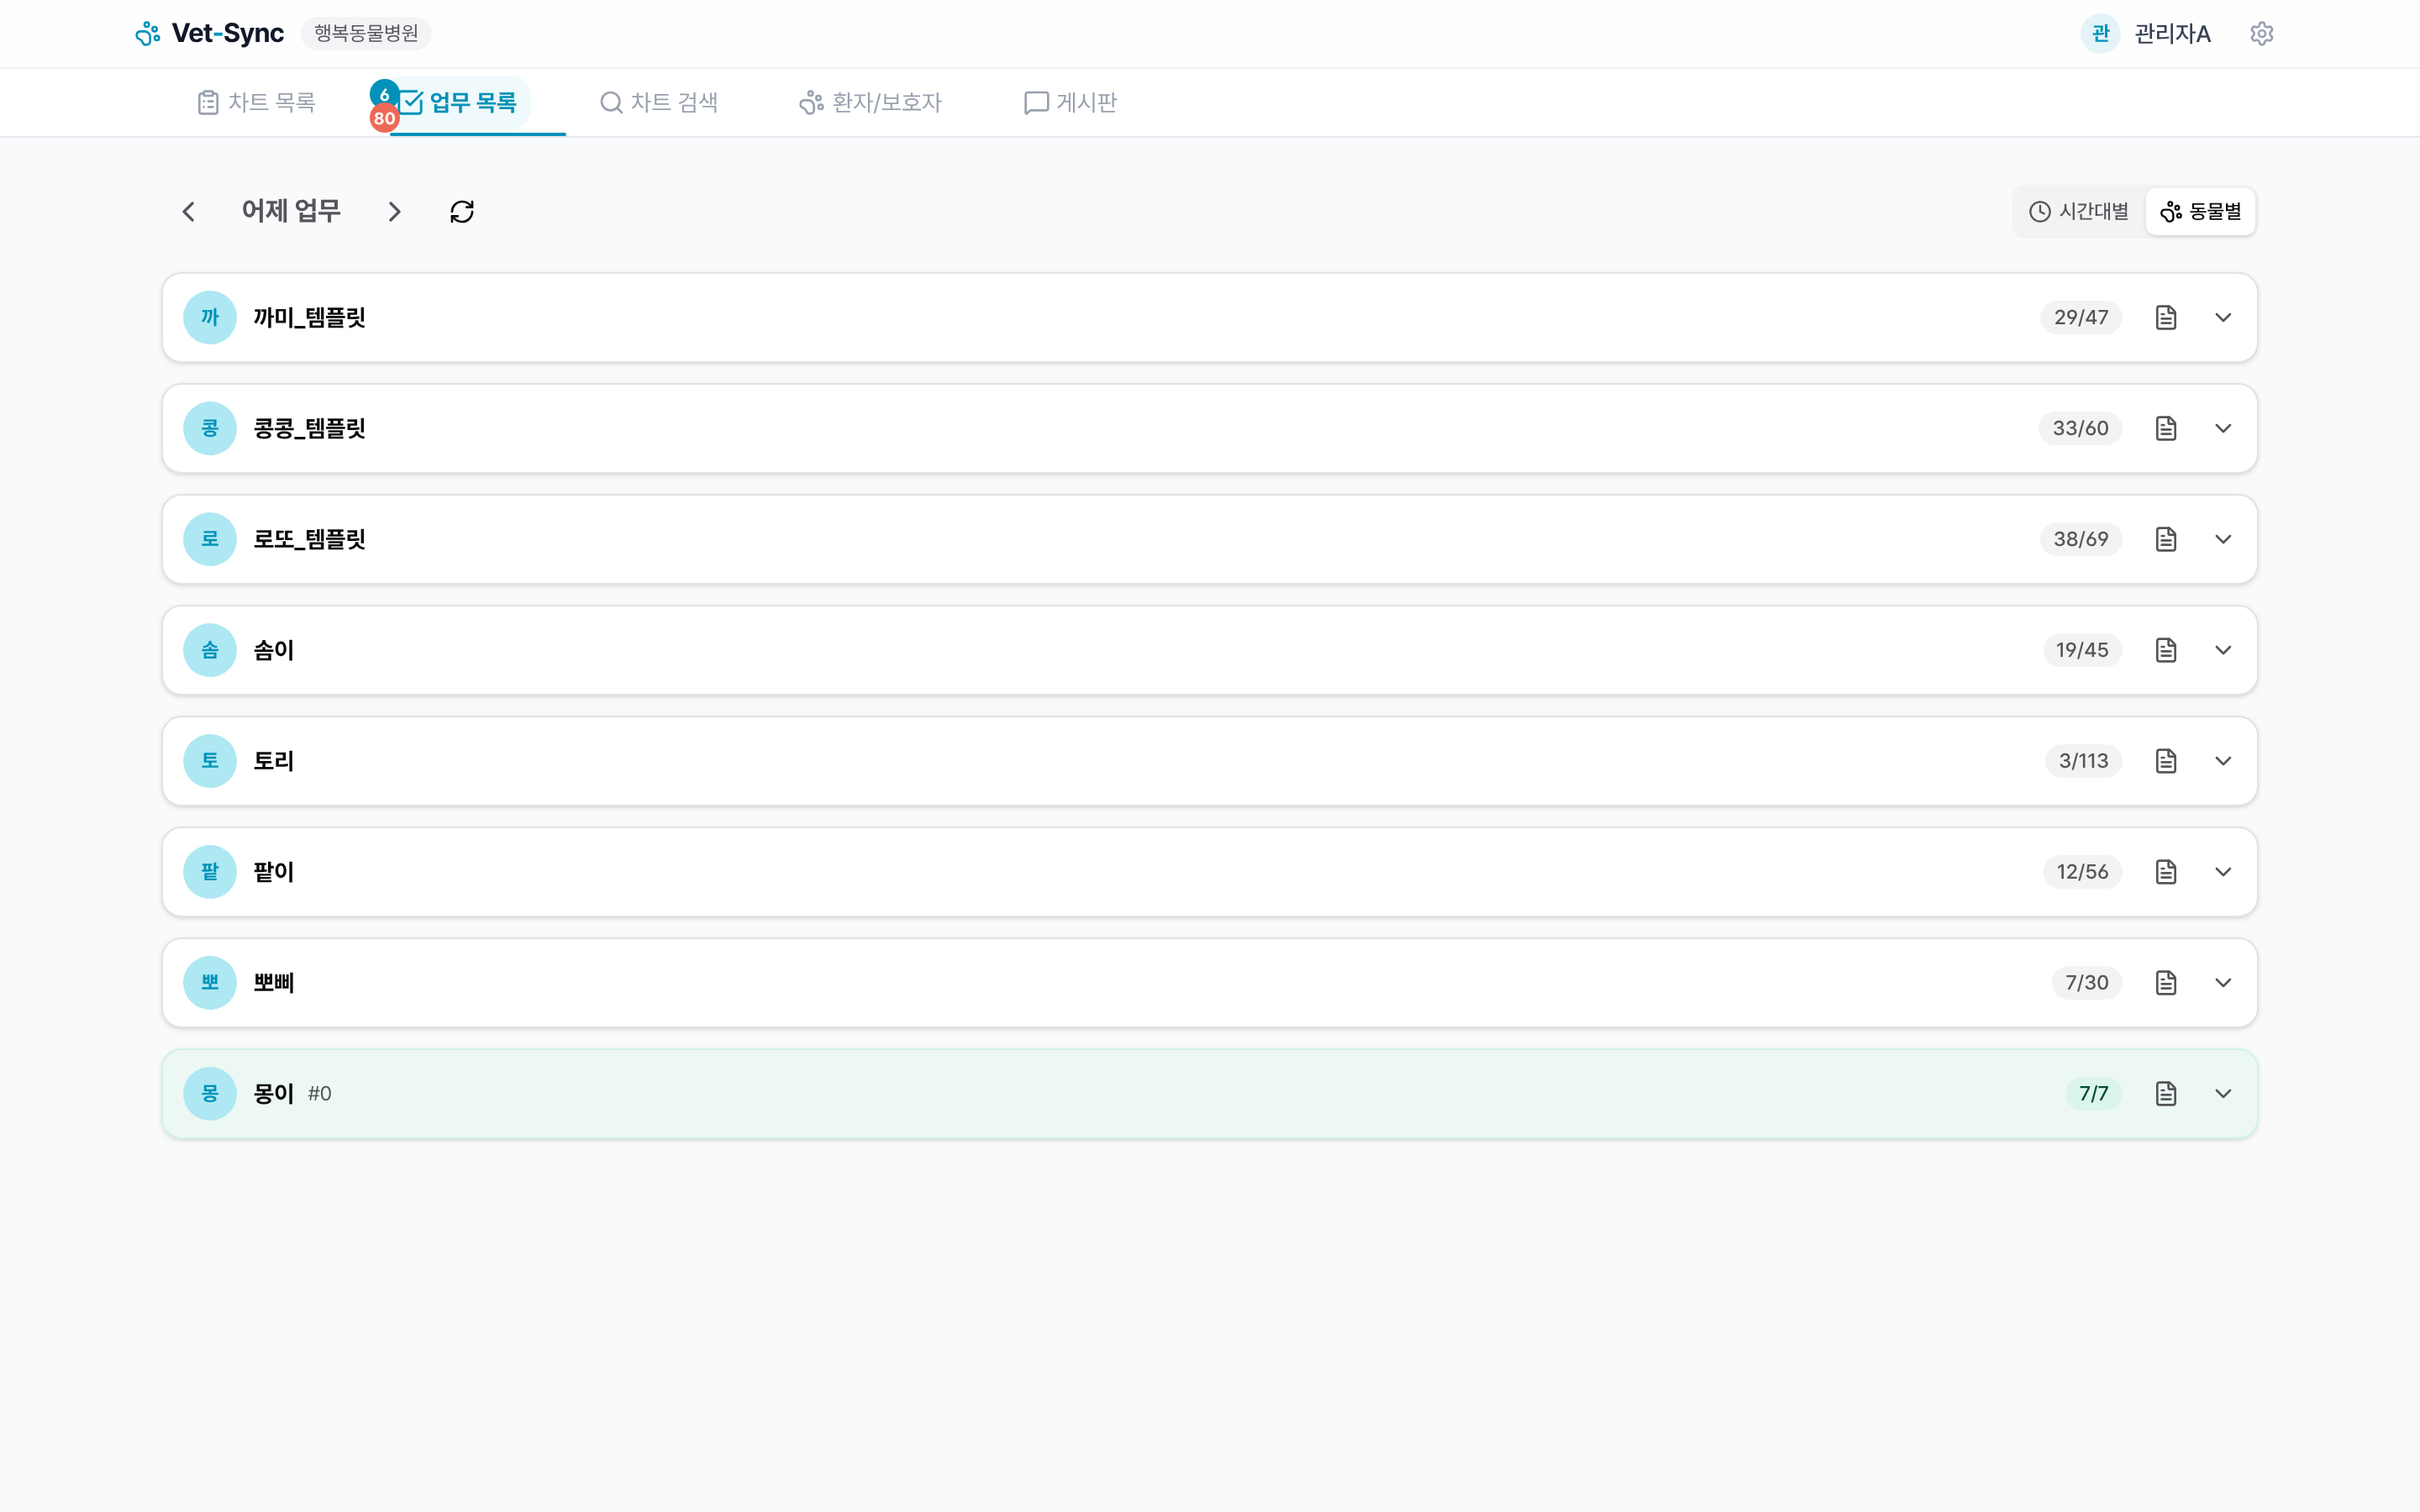Screen dimensions: 2420x1512
Task: Expand the 팥이 row chevron
Action: pyautogui.click(x=2223, y=872)
